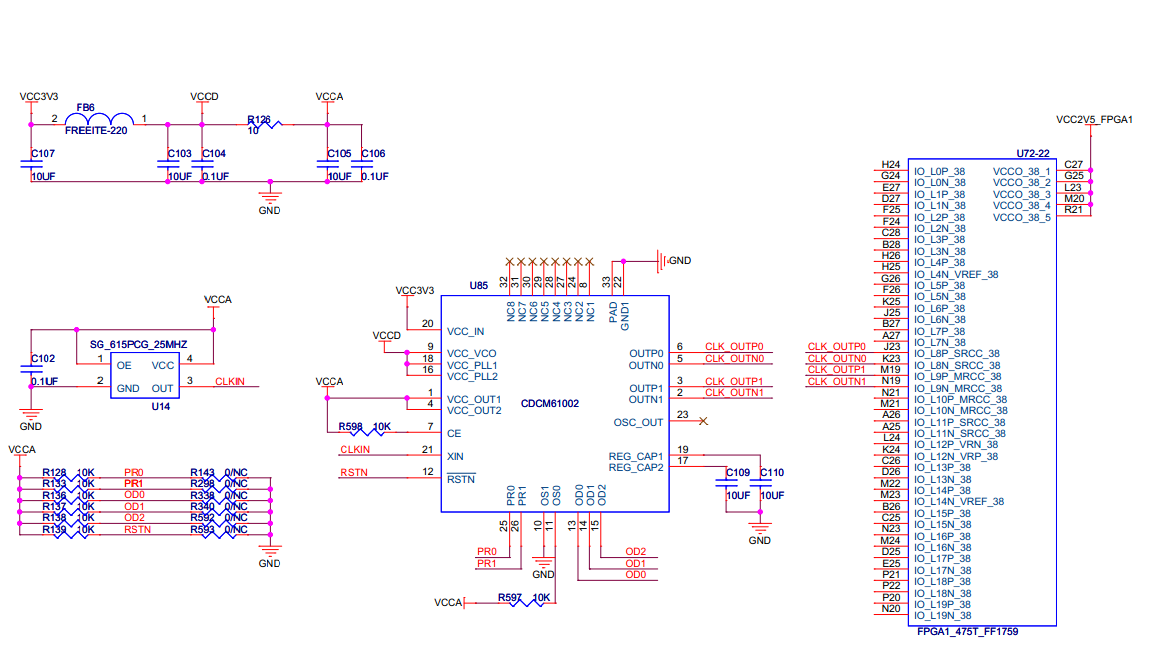The image size is (1166, 669).
Task: Select the no-connect X on OSC_OUT
Action: pos(703,421)
